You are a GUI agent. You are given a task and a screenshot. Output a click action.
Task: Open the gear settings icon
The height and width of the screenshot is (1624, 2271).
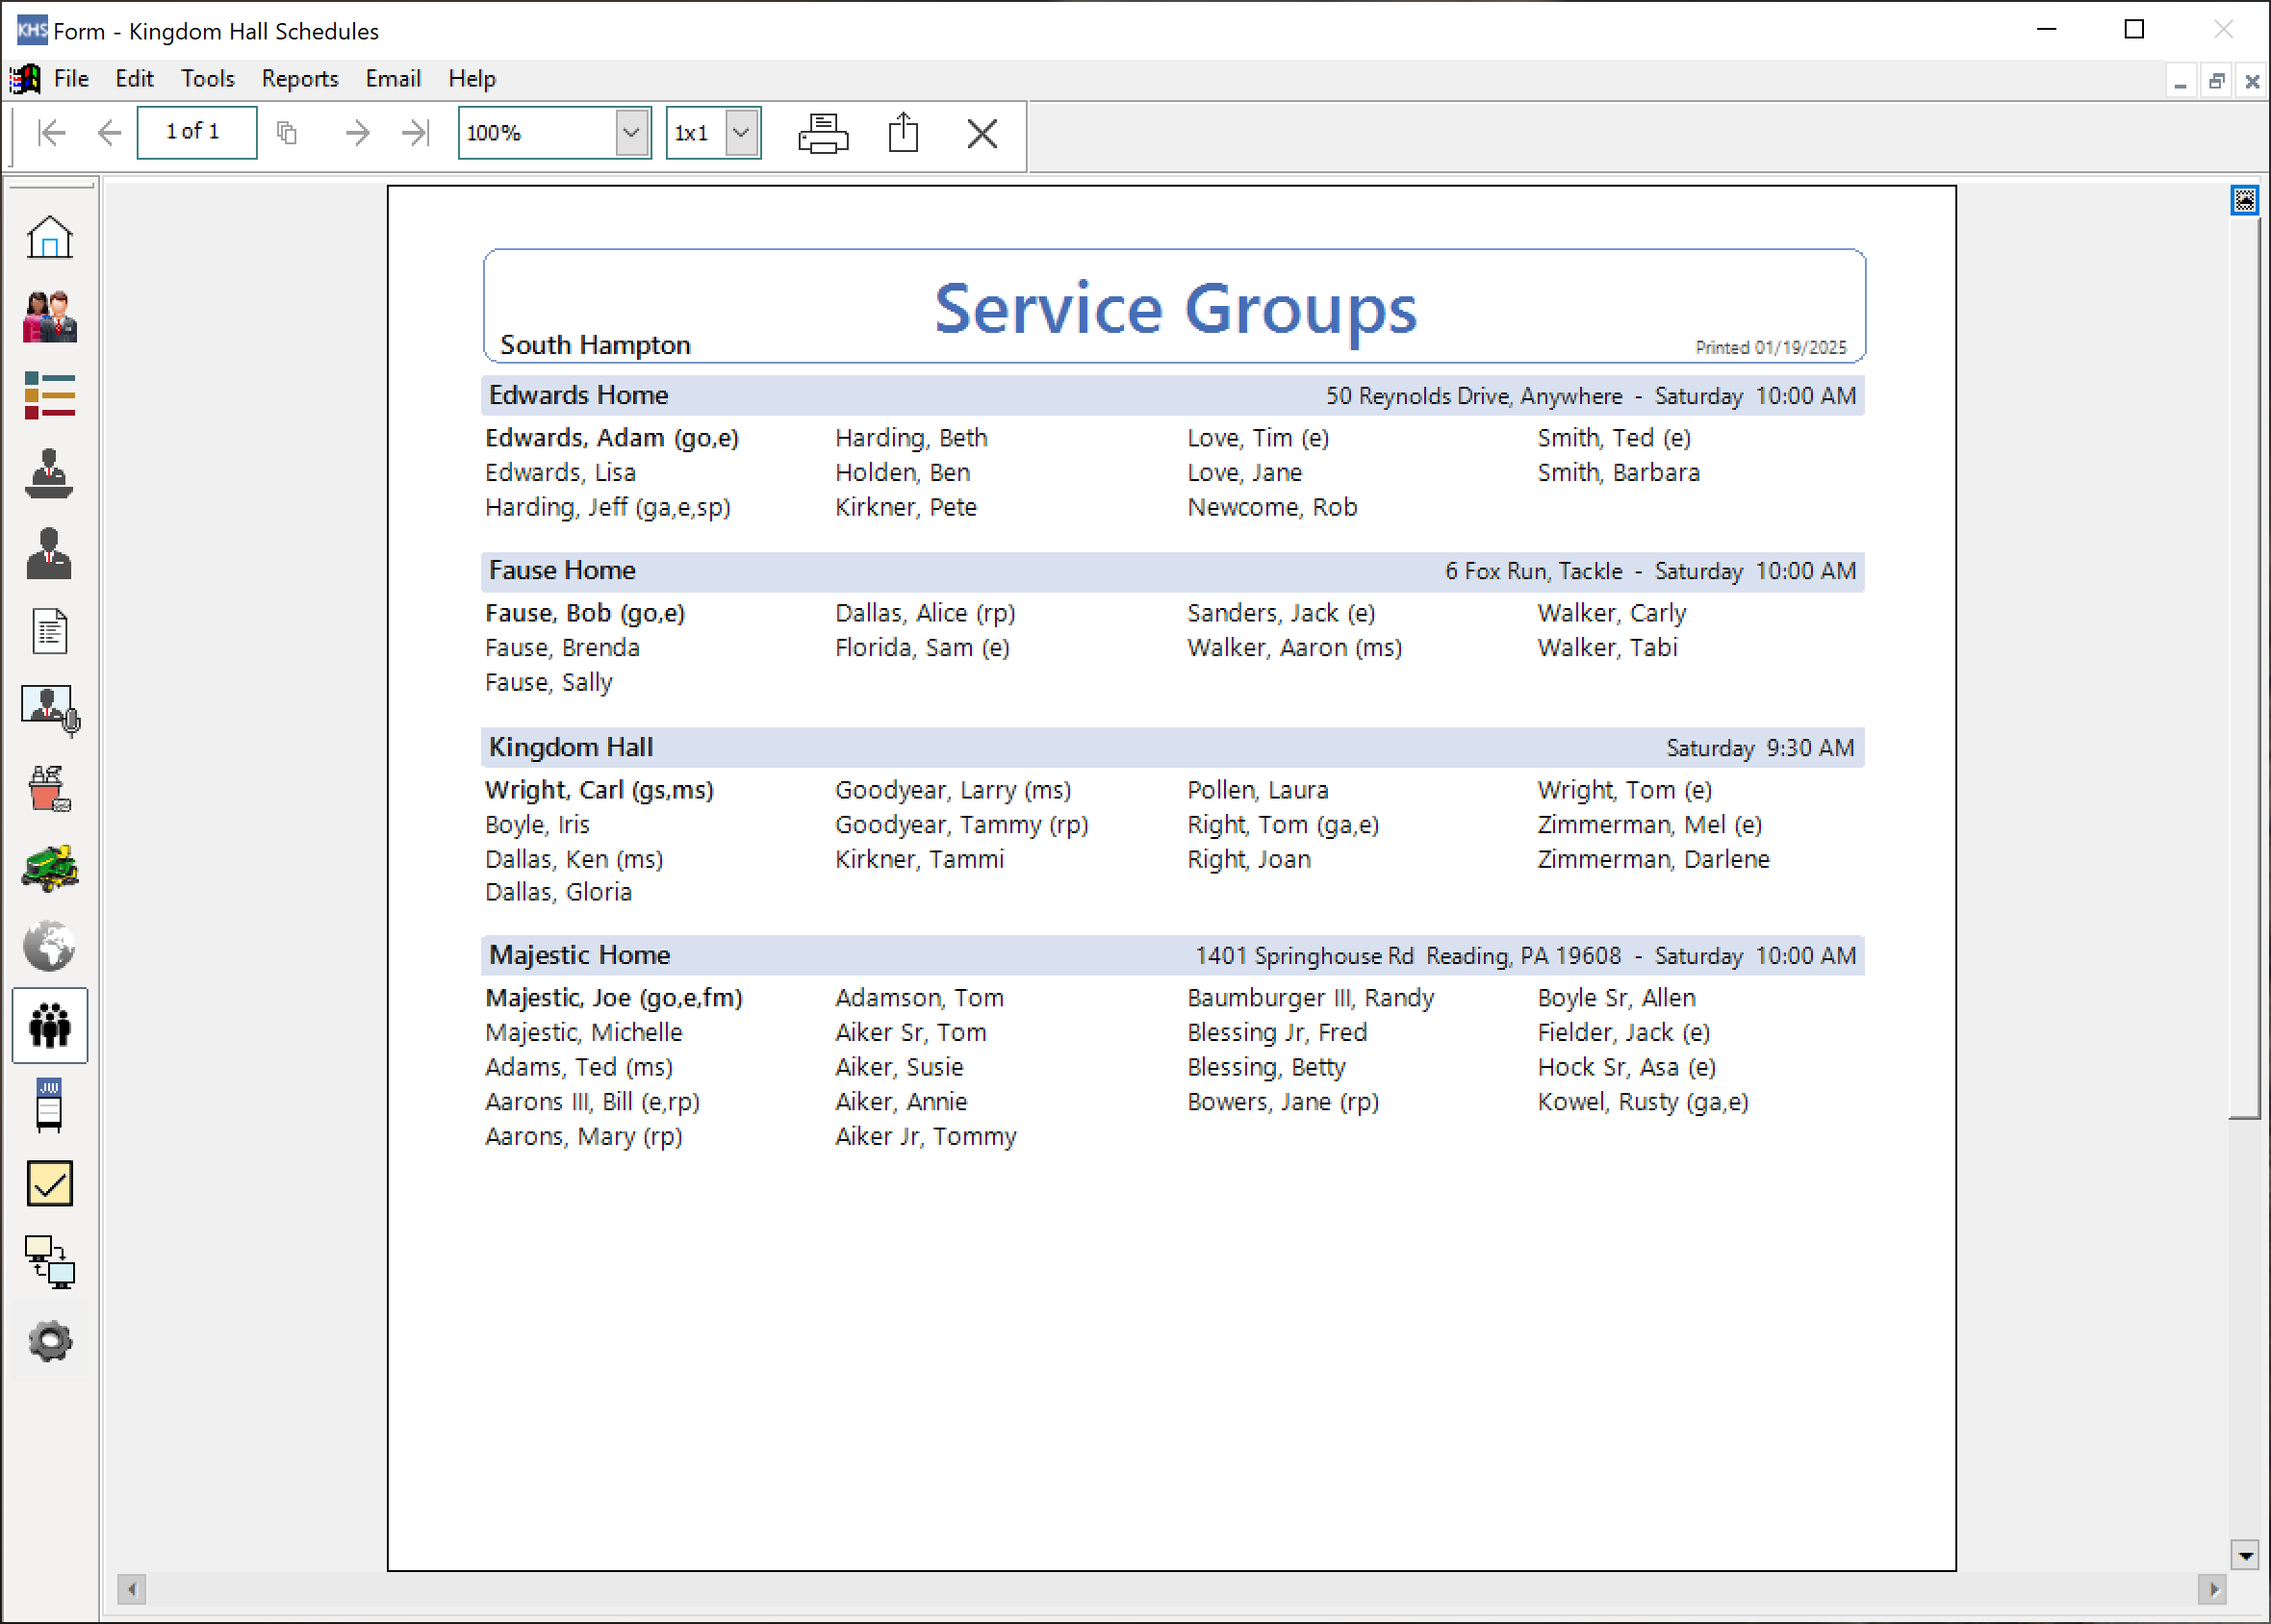(x=49, y=1341)
